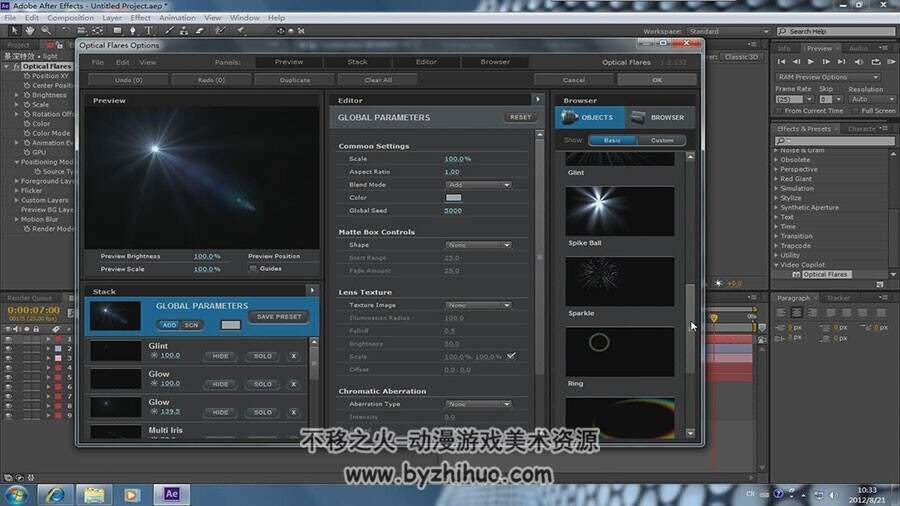Click the SAVE PRESET button
This screenshot has height=506, width=900.
279,317
